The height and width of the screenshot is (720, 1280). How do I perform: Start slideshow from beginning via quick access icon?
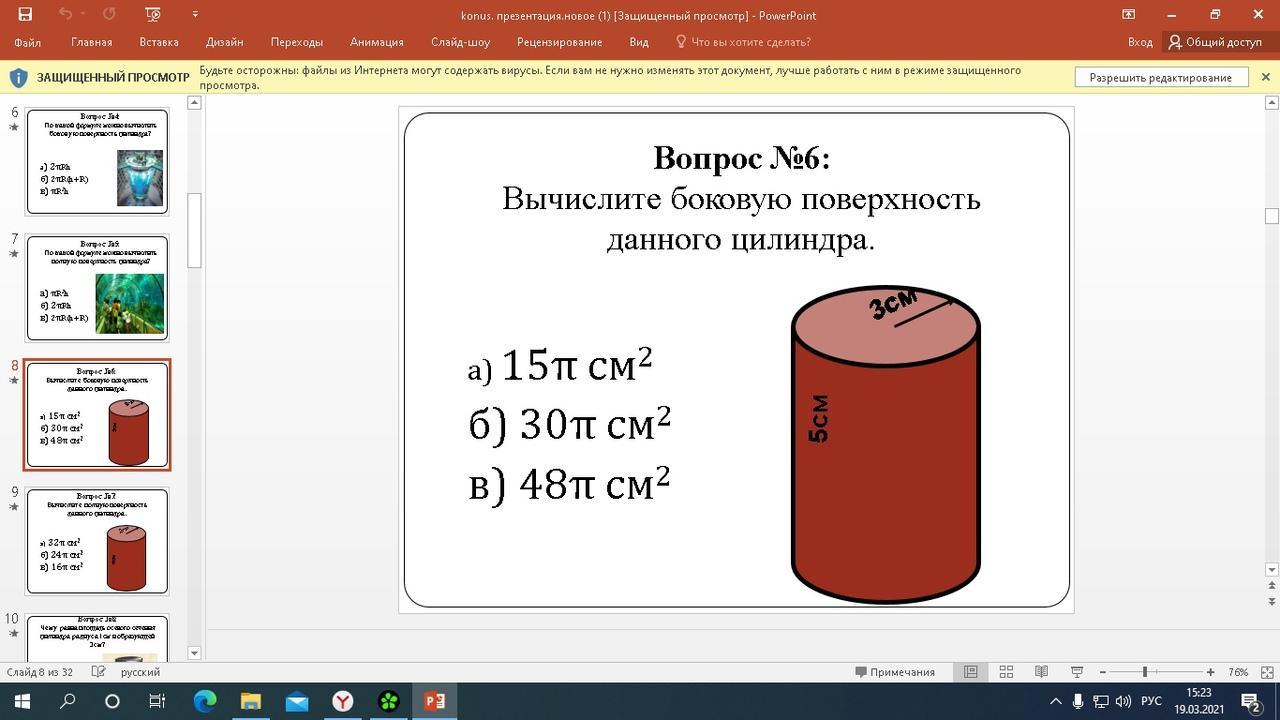tap(152, 14)
